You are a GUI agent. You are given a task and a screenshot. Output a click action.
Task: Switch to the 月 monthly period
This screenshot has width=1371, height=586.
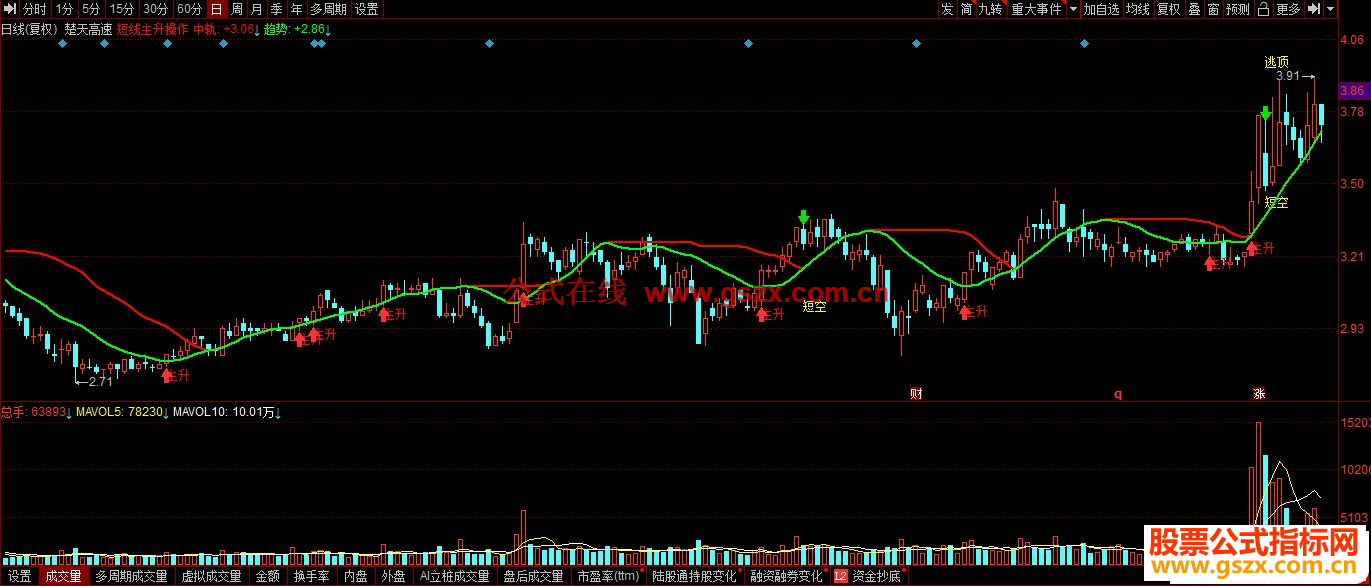[257, 9]
